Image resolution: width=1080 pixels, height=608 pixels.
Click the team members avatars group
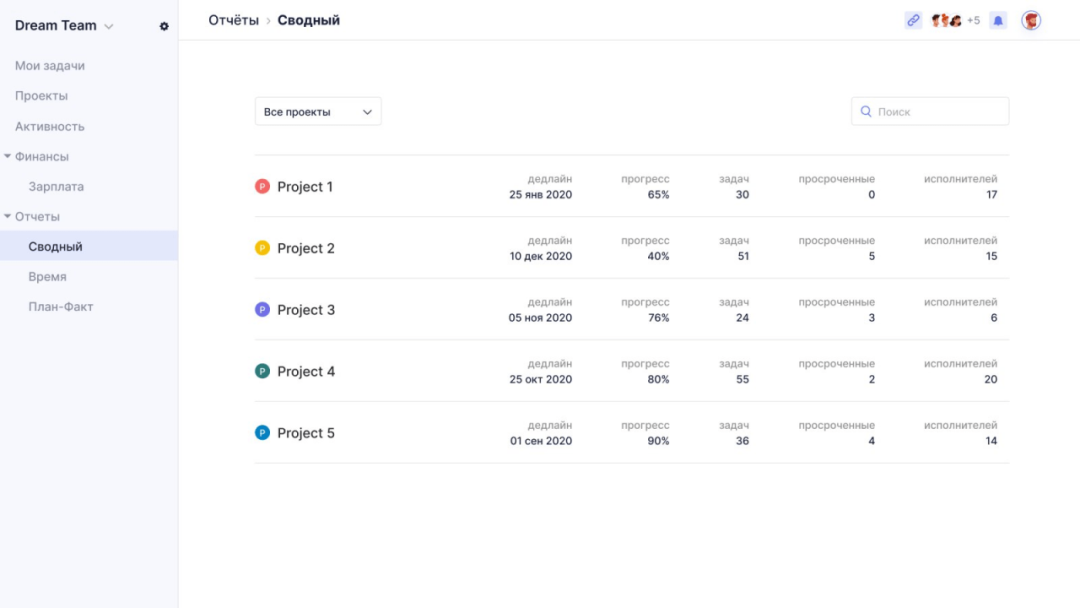(x=947, y=20)
